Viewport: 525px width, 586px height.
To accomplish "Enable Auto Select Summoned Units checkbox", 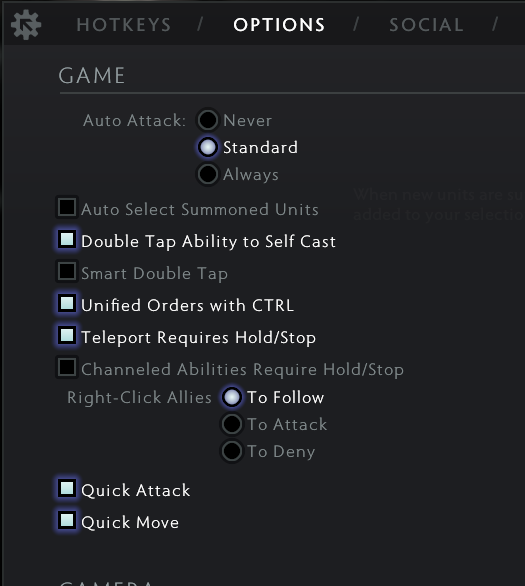I will [67, 207].
